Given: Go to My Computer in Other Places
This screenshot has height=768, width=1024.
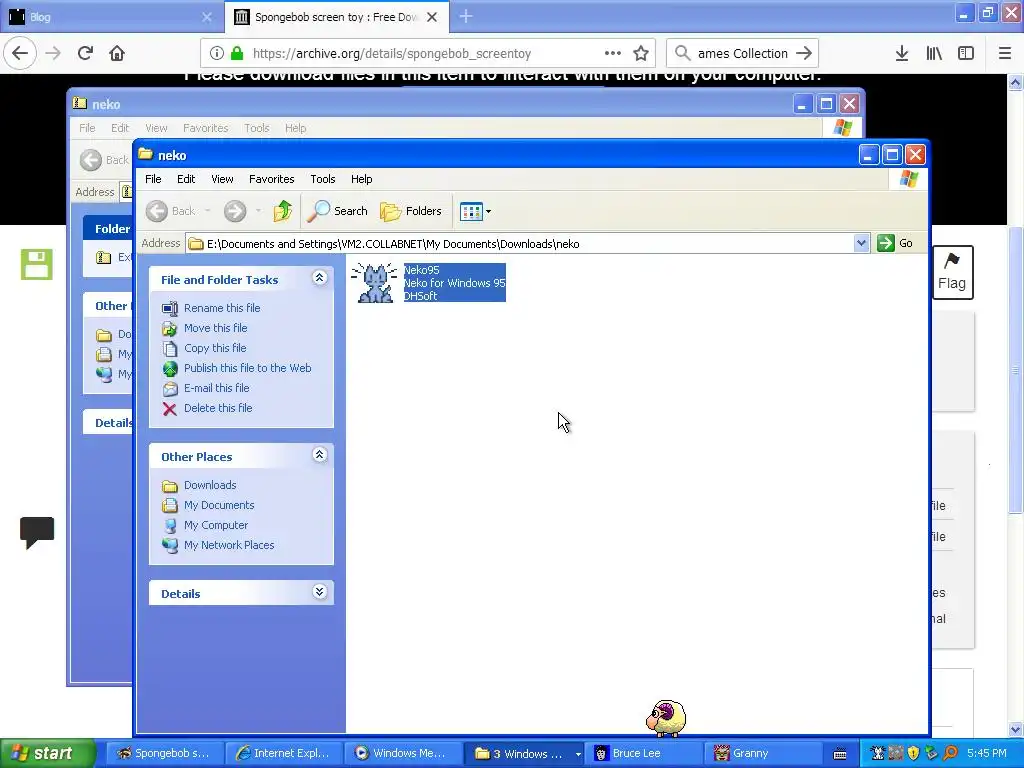Looking at the screenshot, I should pyautogui.click(x=216, y=525).
